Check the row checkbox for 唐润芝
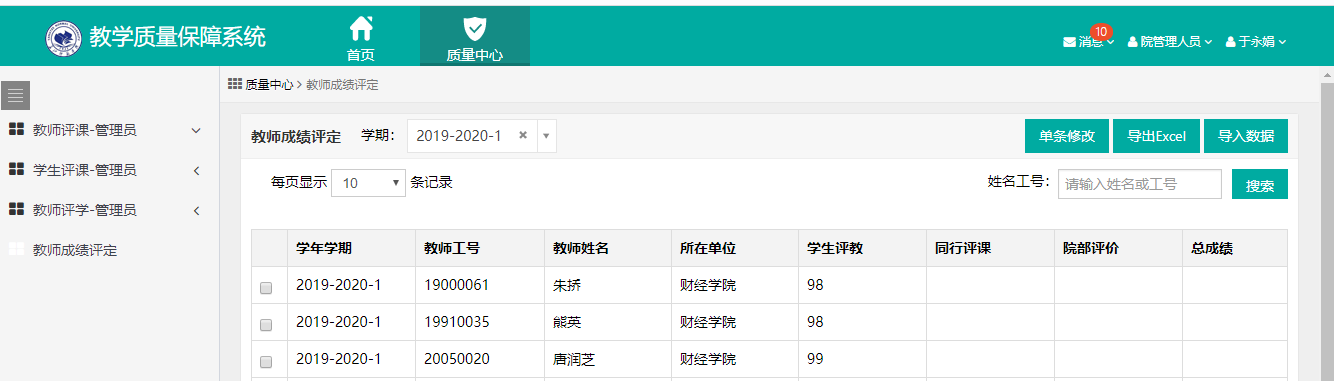 [x=266, y=362]
